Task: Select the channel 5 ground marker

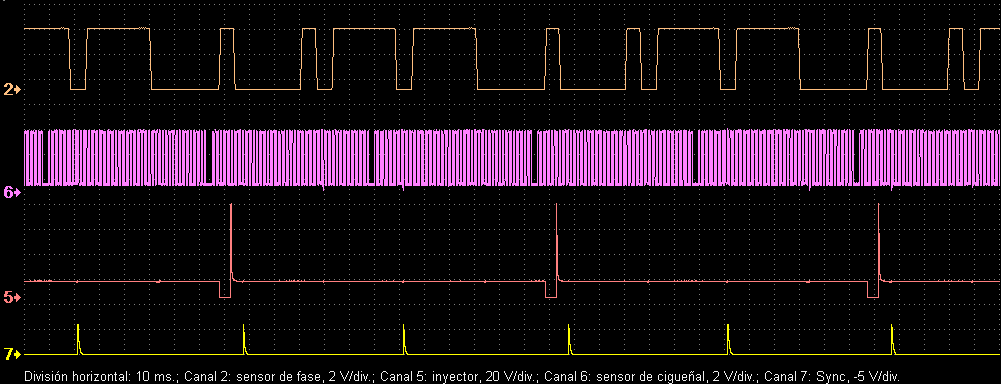Action: tap(11, 297)
